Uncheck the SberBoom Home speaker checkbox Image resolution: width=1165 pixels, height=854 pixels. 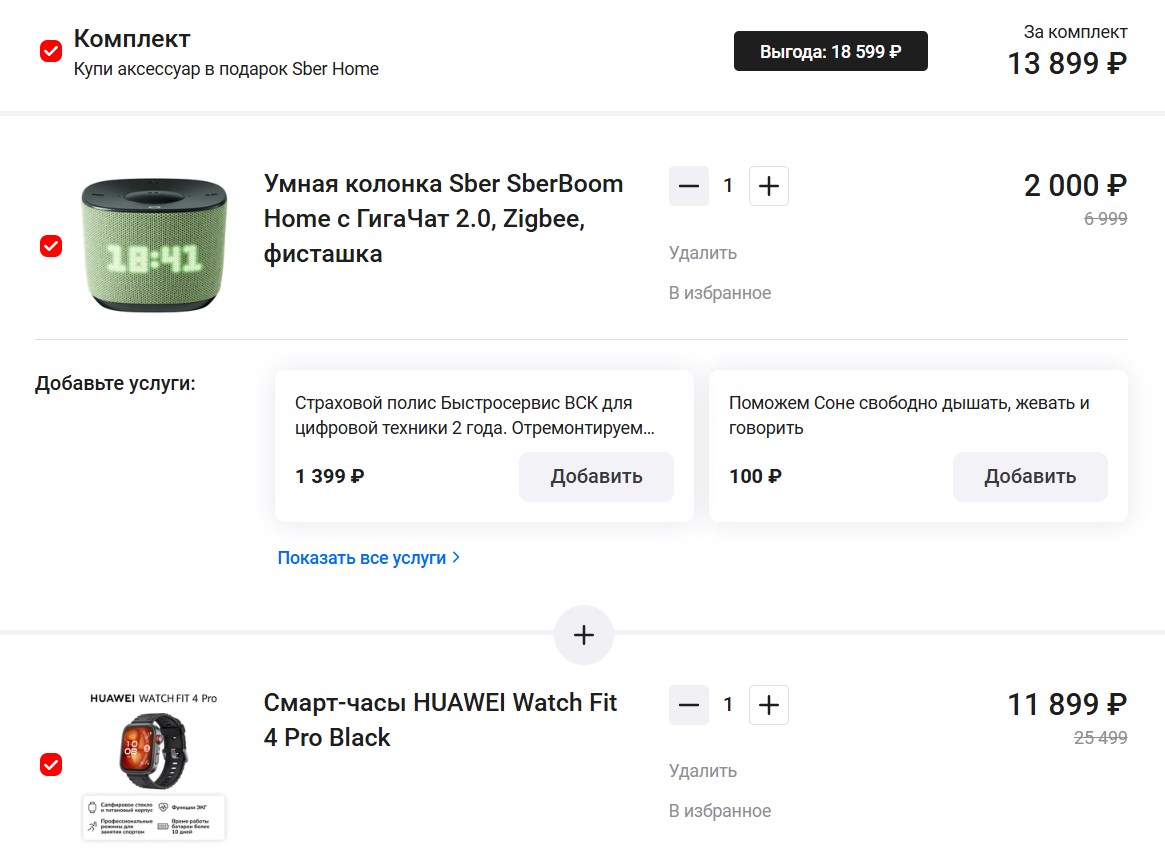coord(51,245)
